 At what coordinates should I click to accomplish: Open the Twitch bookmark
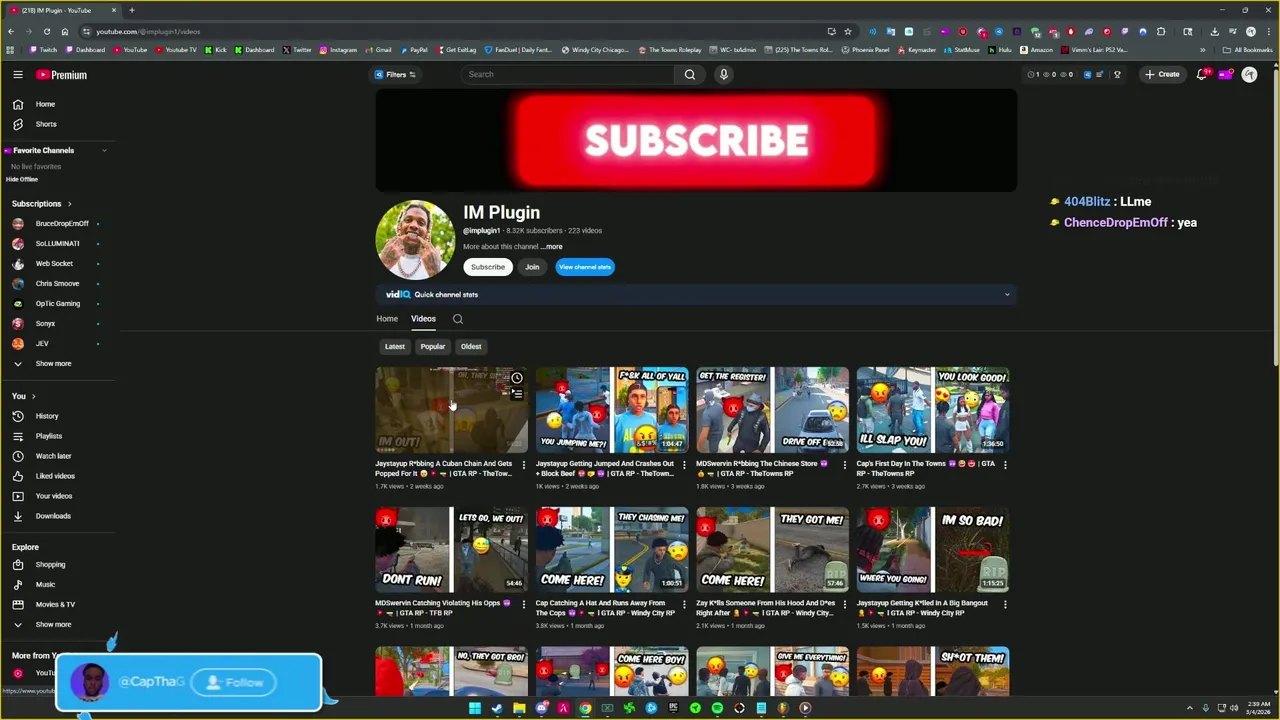tap(43, 50)
